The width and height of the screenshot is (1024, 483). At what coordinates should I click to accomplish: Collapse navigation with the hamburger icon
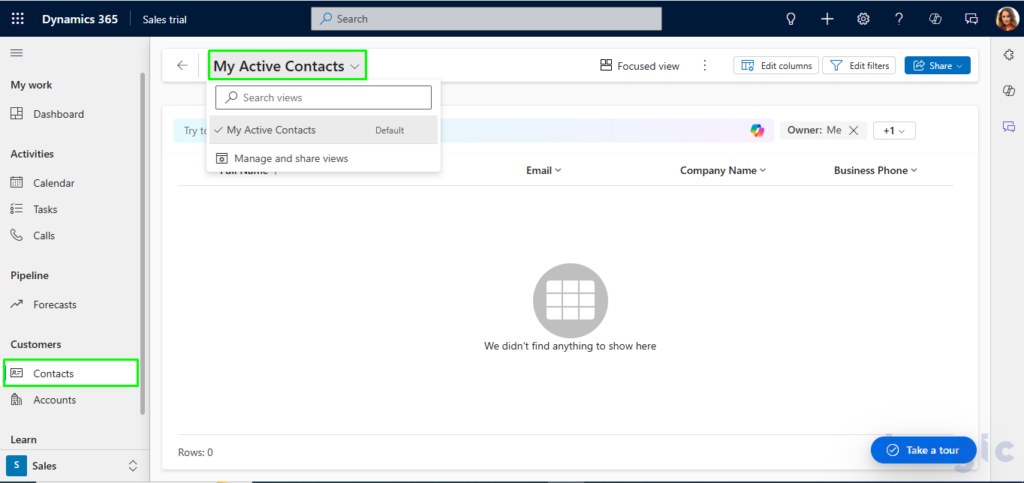(x=17, y=52)
